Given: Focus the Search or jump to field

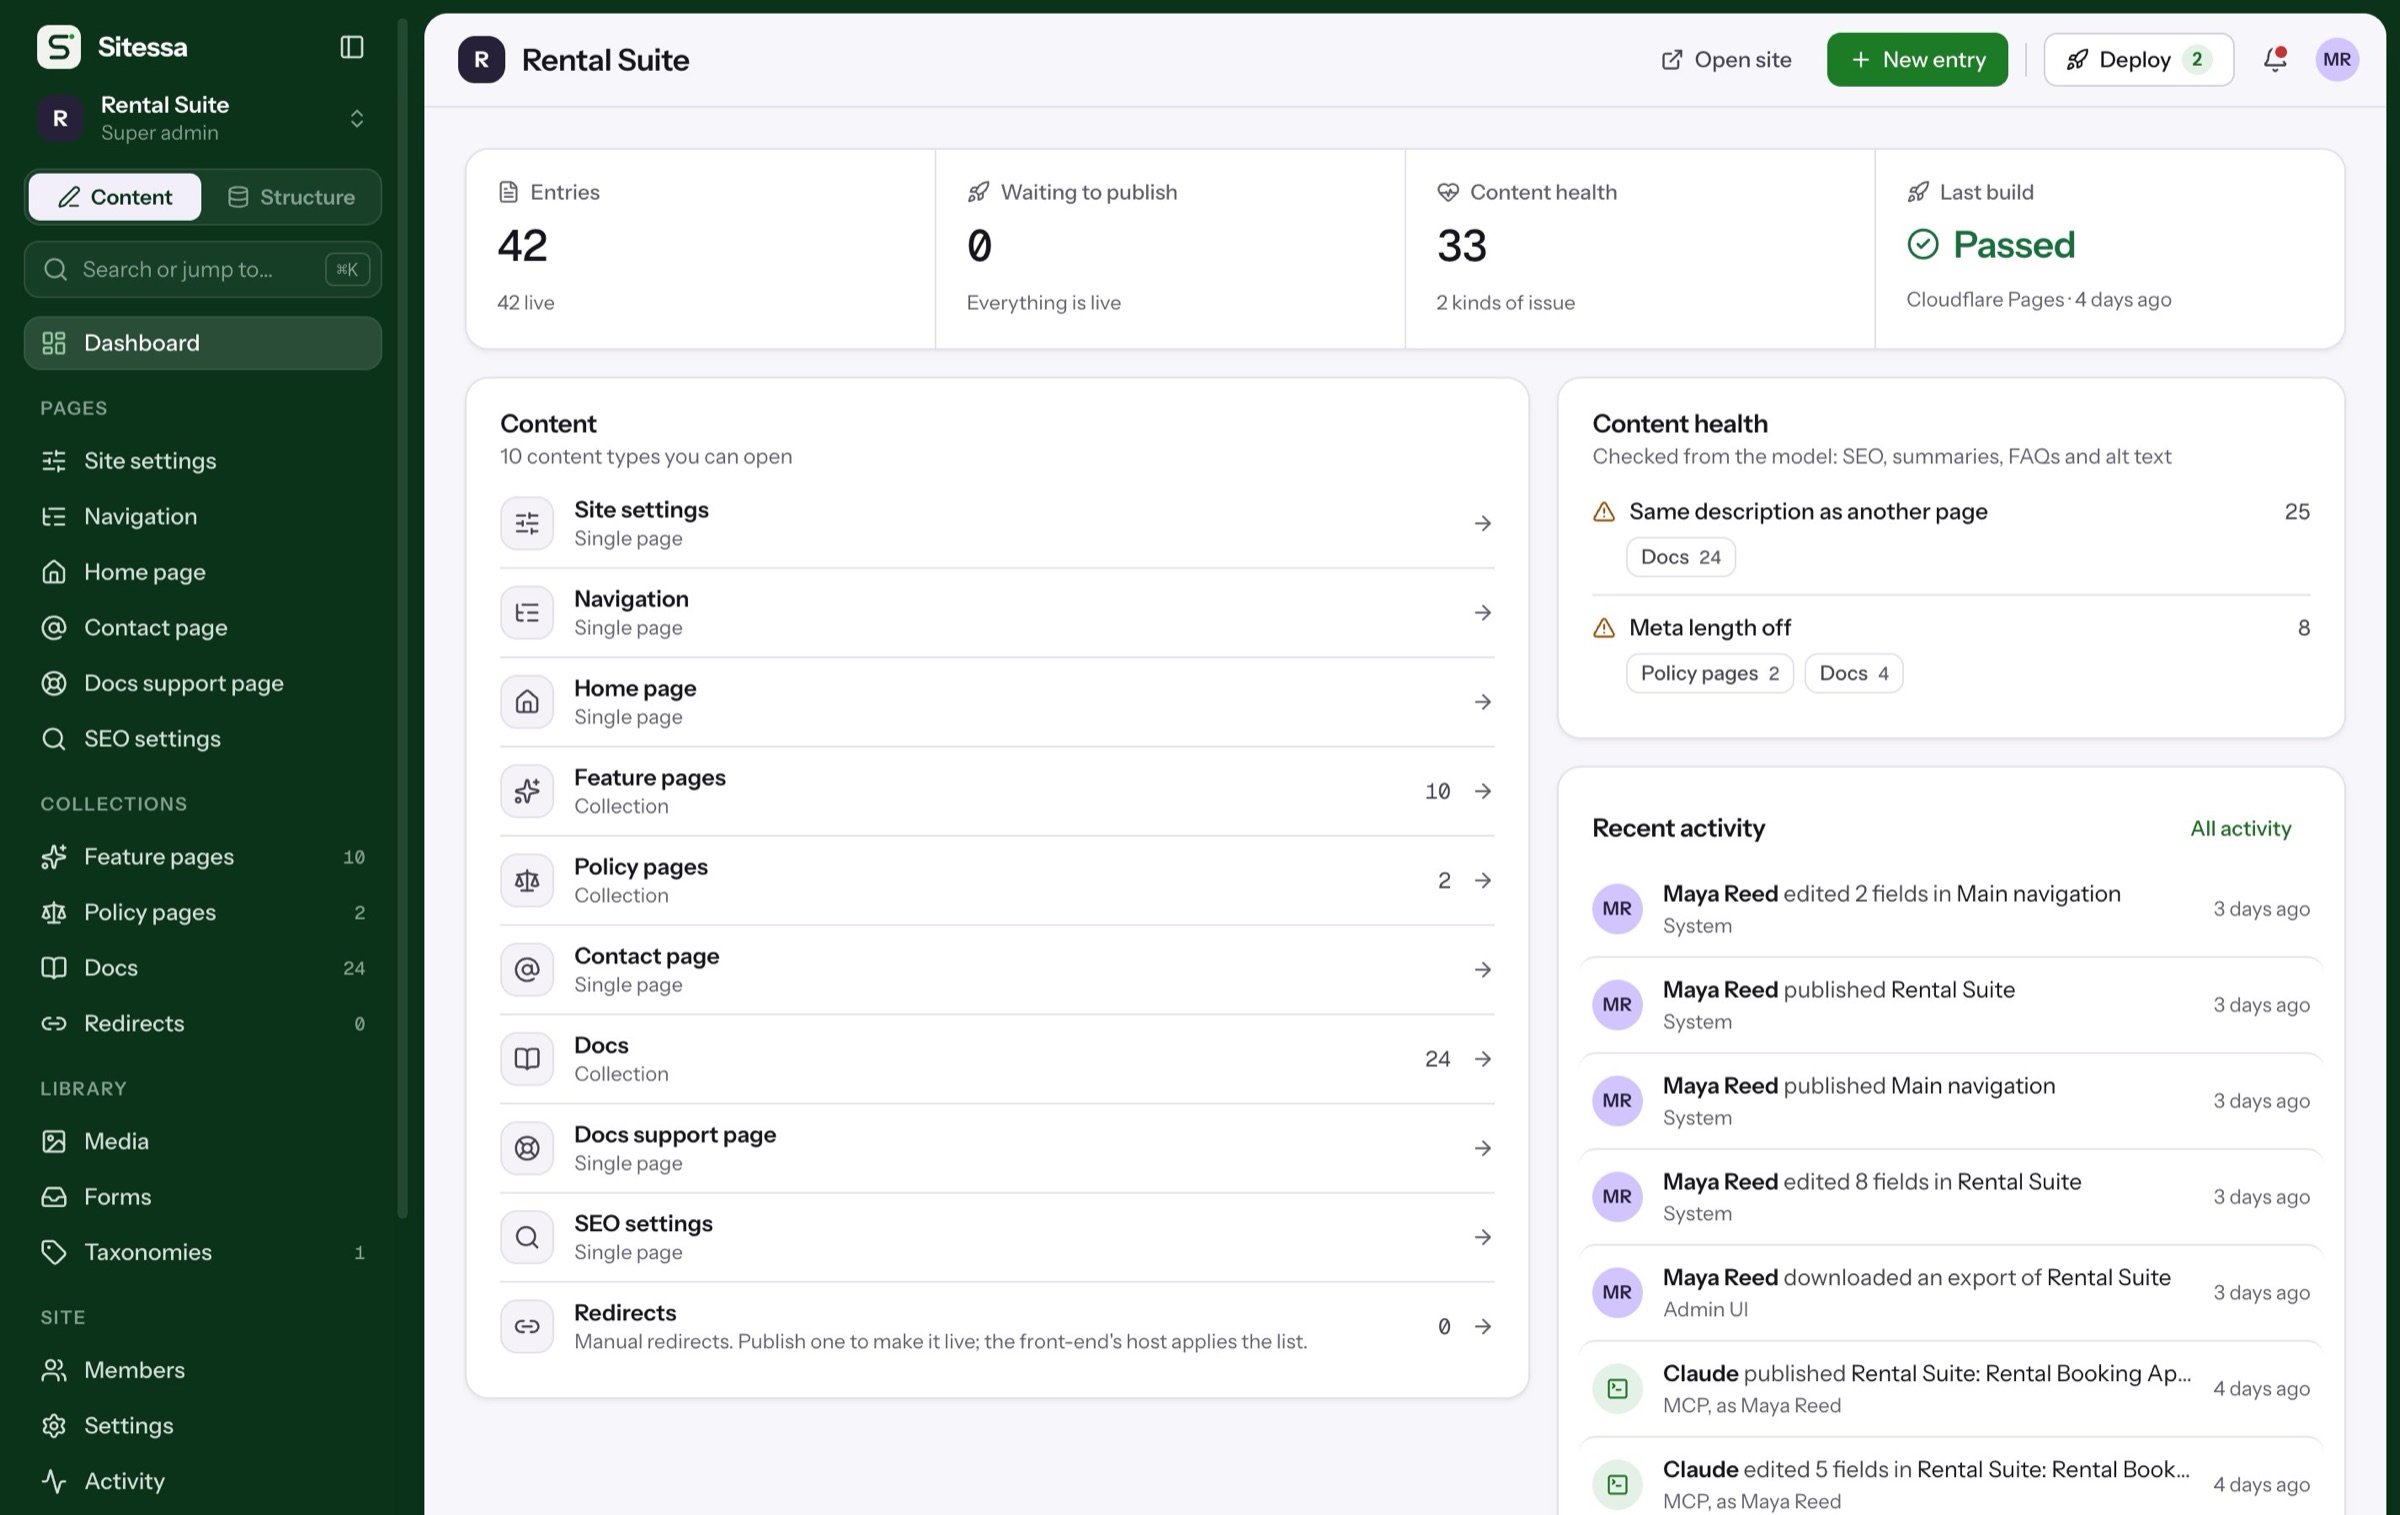Looking at the screenshot, I should point(203,270).
